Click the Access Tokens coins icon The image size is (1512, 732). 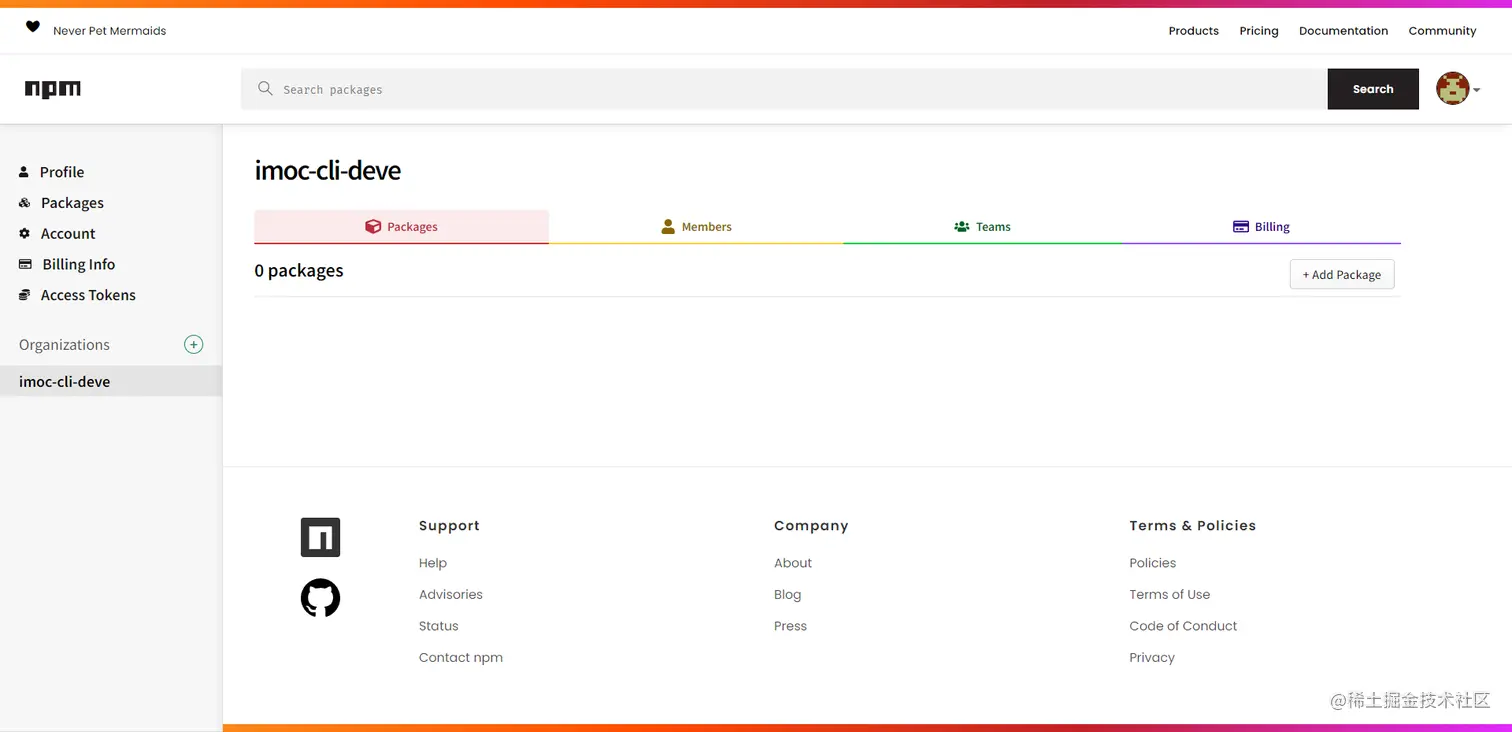click(25, 295)
